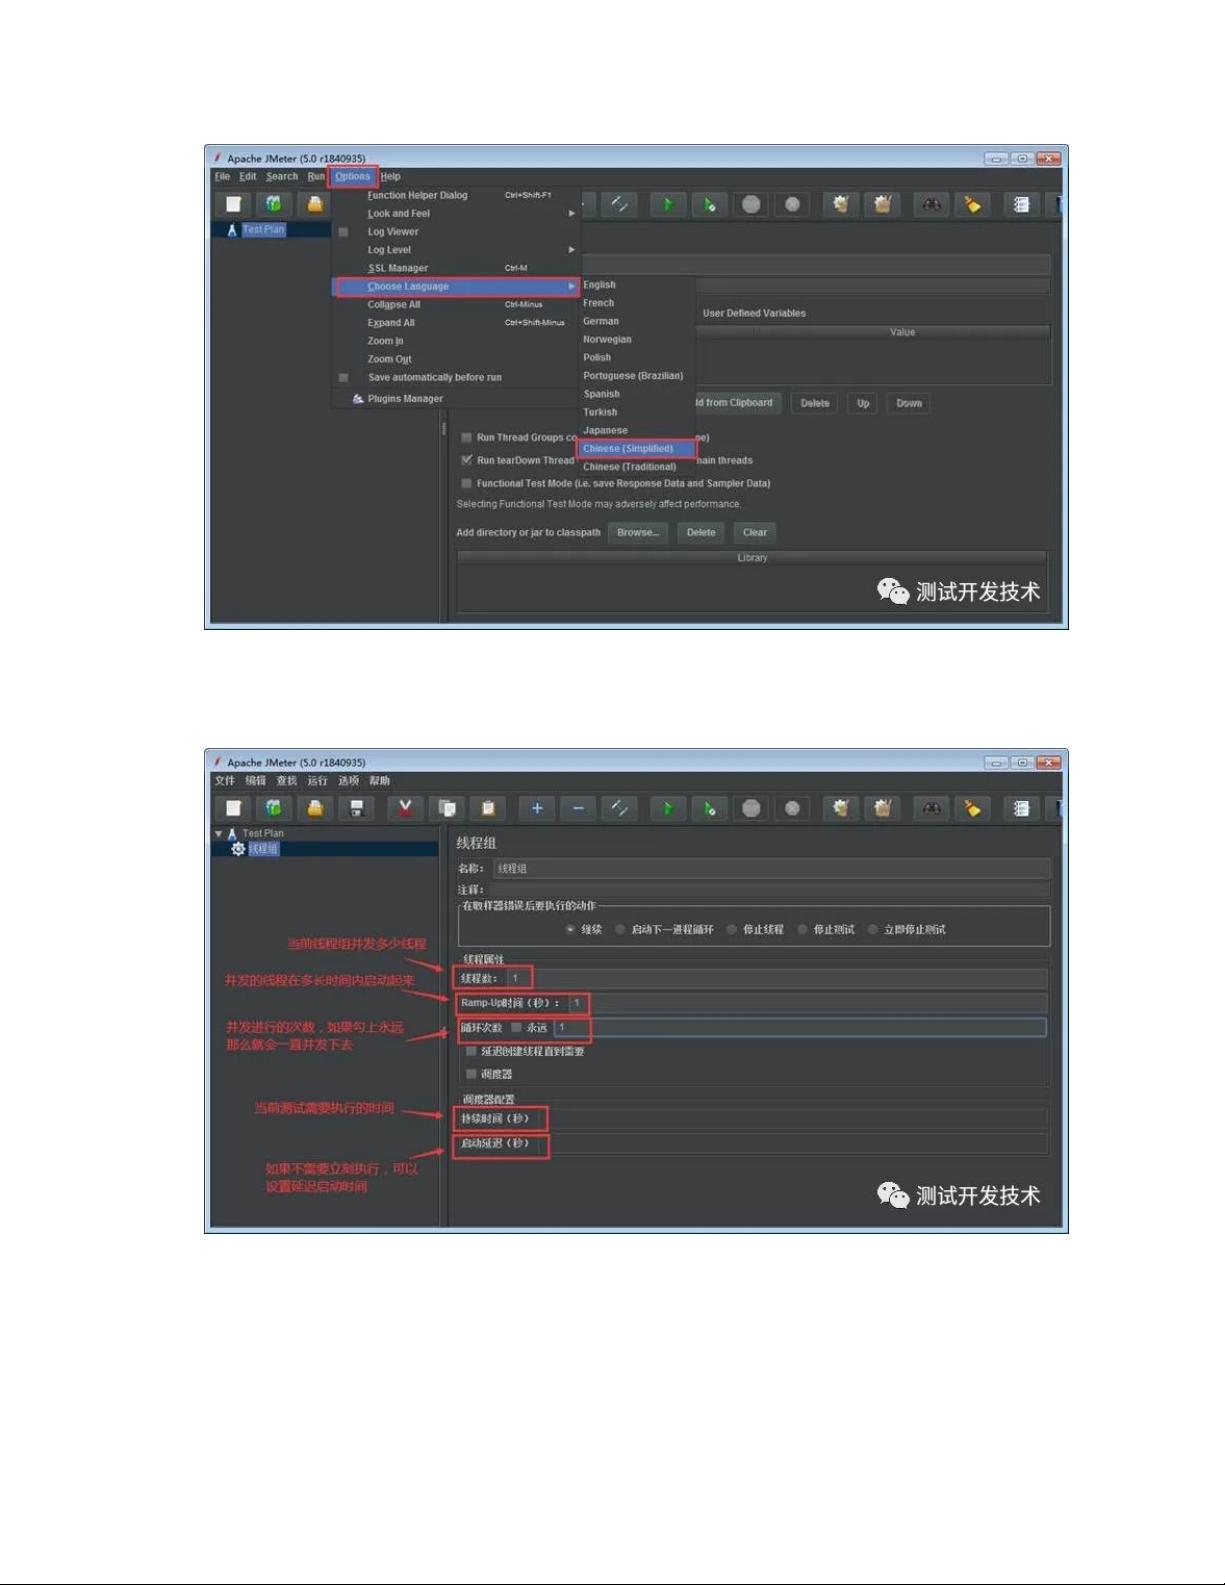Click Cut scissors icon in lower JMeter window
Screen dimensions: 1225x1585
[405, 808]
